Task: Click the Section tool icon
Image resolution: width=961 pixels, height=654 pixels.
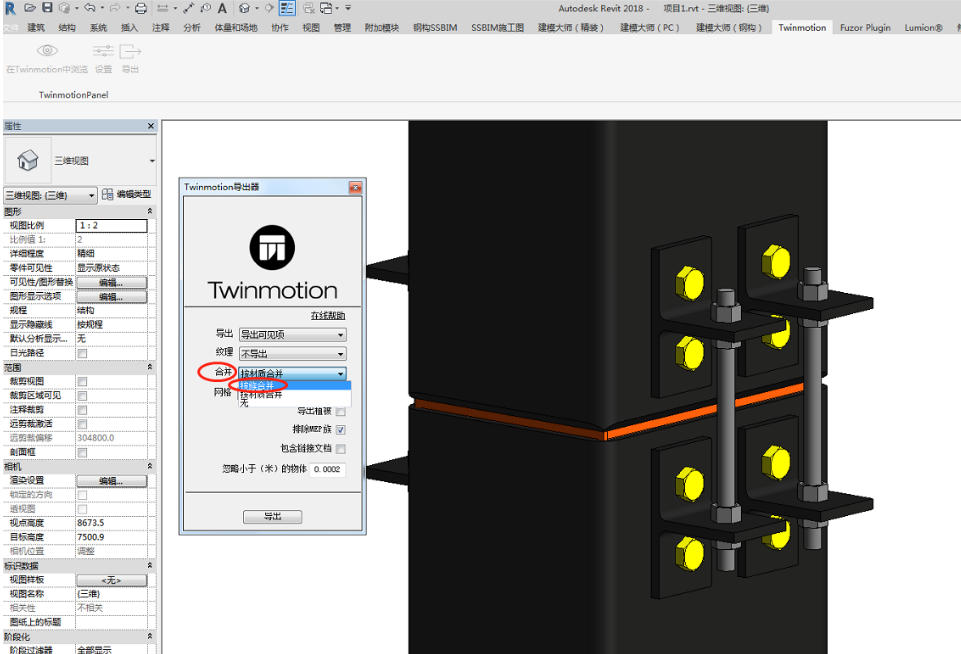Action: point(269,8)
